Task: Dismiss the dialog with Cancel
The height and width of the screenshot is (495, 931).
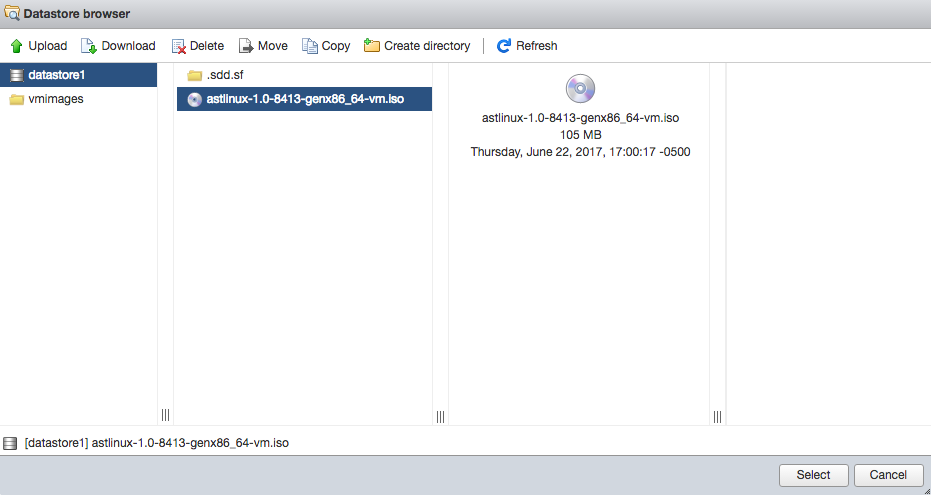Action: pos(888,475)
